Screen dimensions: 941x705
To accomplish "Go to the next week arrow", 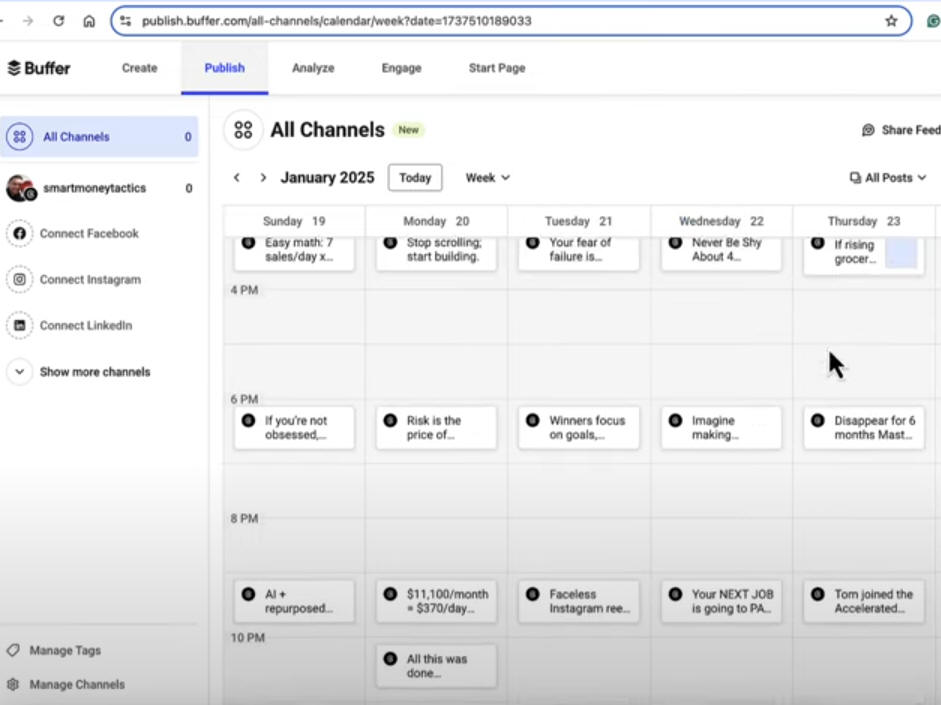I will coord(263,178).
